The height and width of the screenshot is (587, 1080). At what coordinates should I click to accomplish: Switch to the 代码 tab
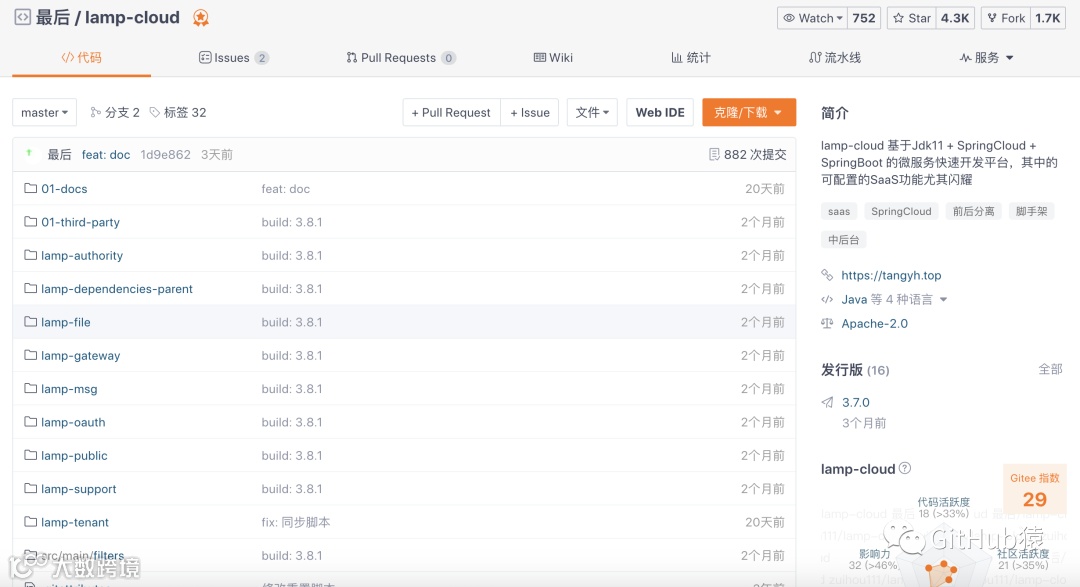[x=81, y=58]
